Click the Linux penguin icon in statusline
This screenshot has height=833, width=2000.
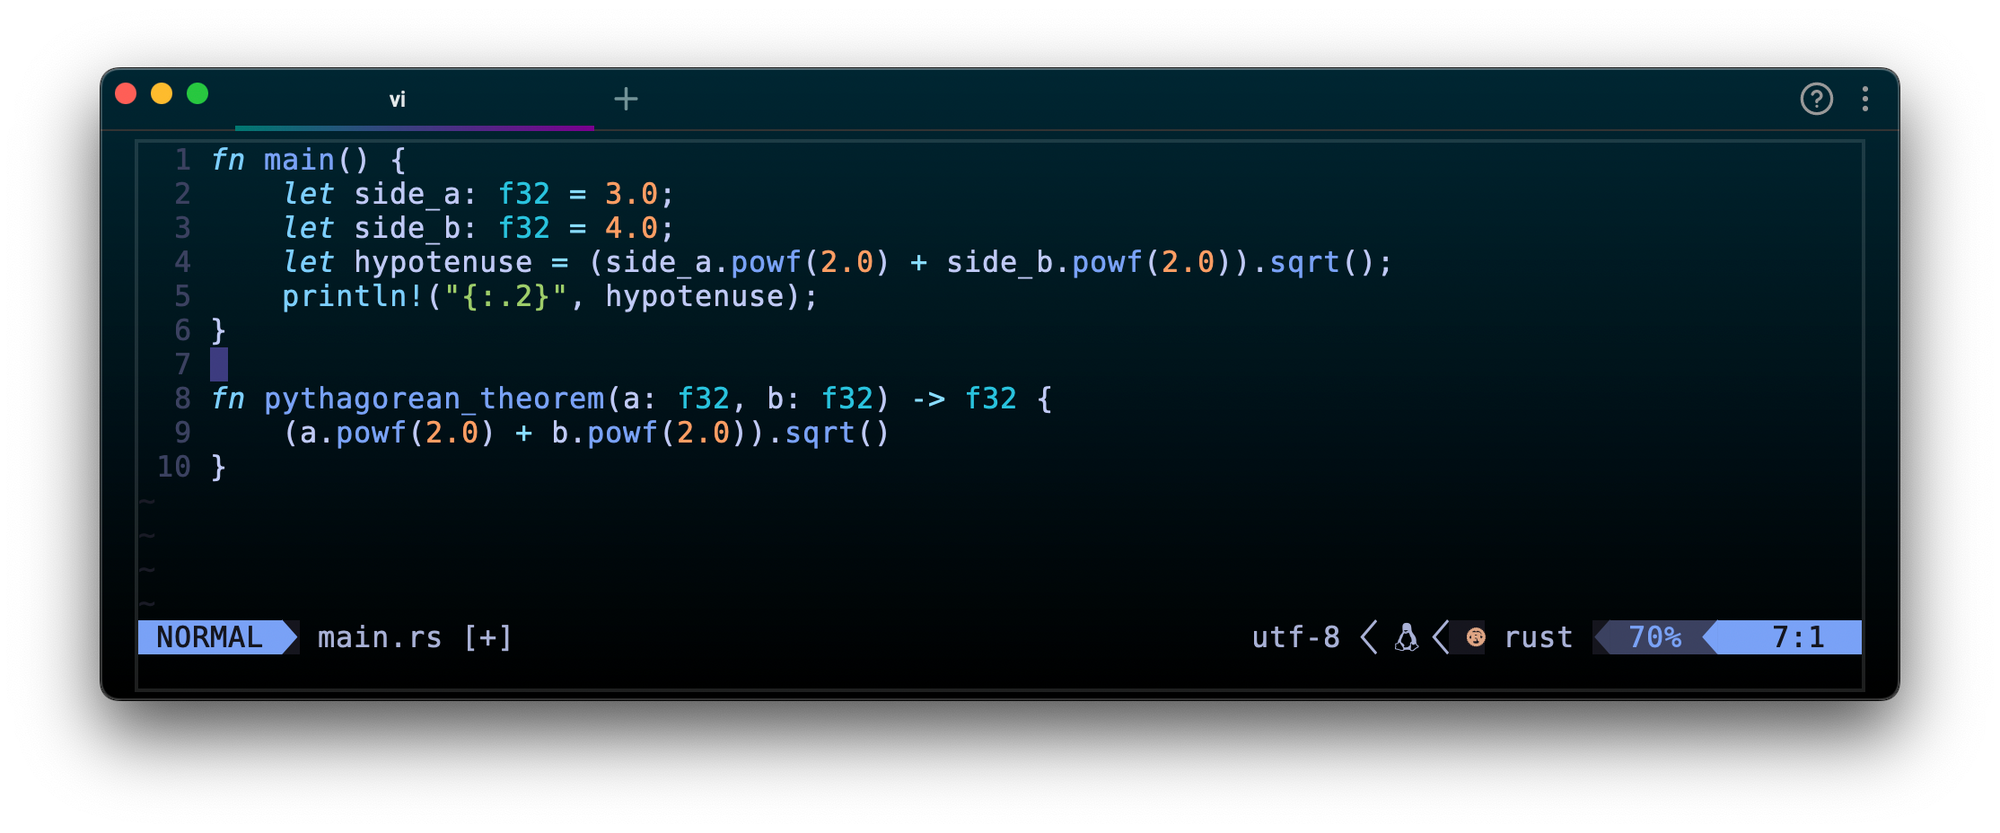[1406, 638]
